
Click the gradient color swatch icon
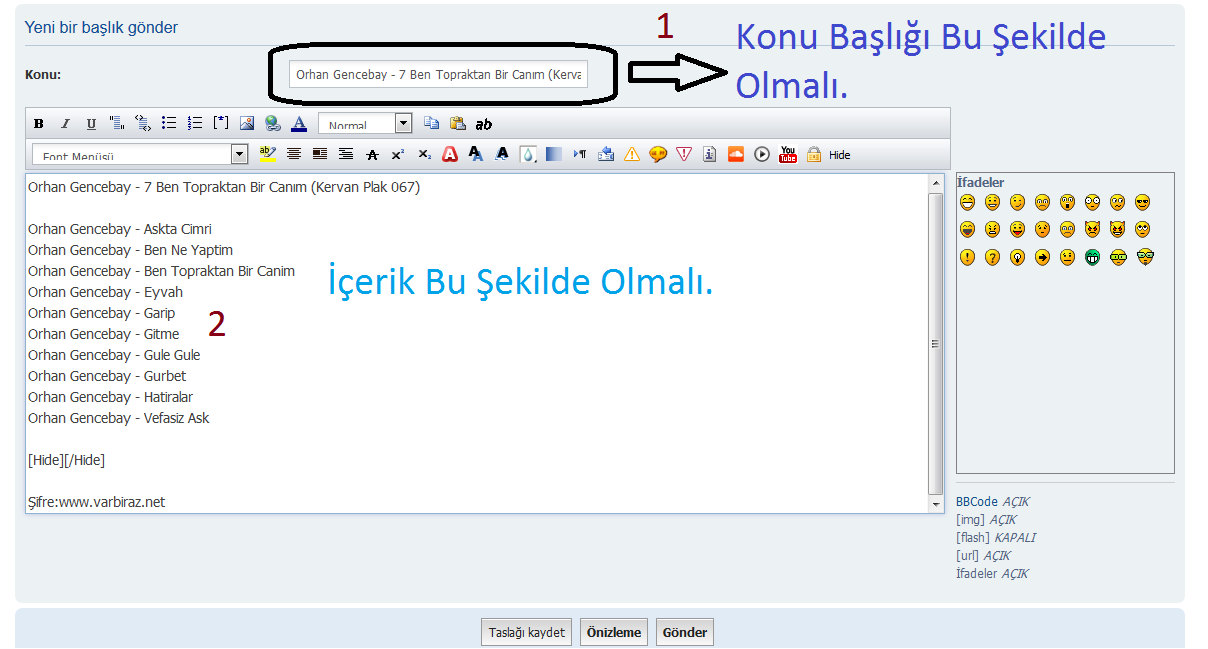coord(554,154)
